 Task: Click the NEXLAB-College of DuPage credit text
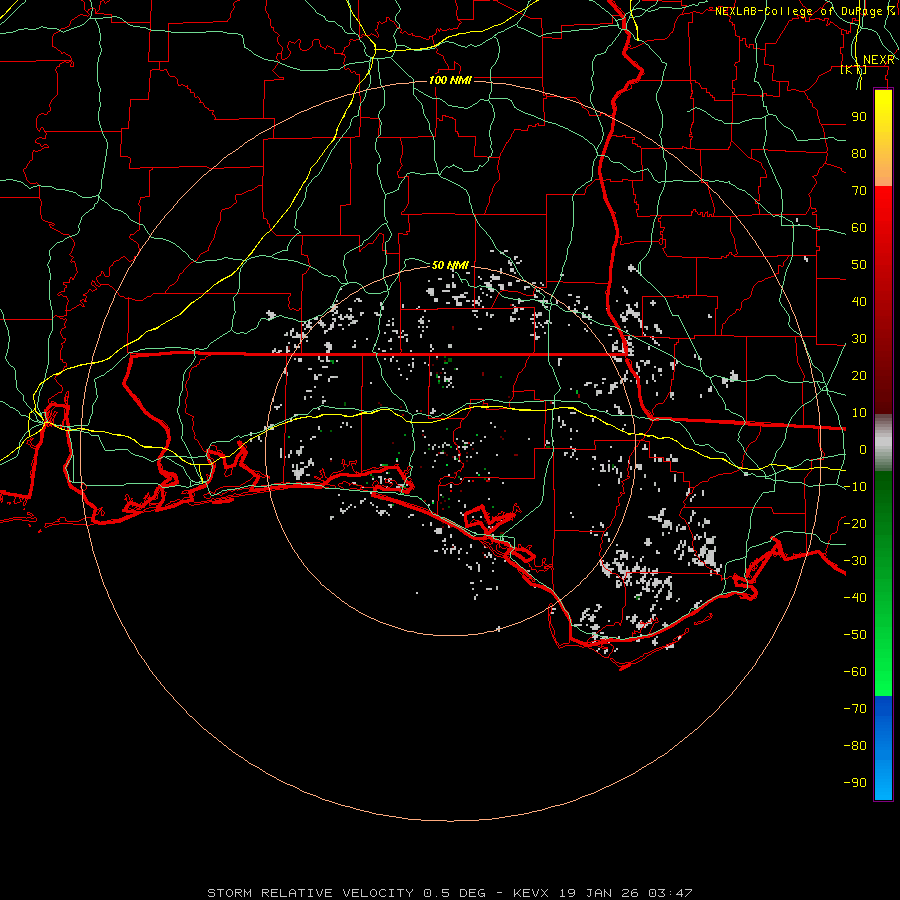click(x=804, y=11)
